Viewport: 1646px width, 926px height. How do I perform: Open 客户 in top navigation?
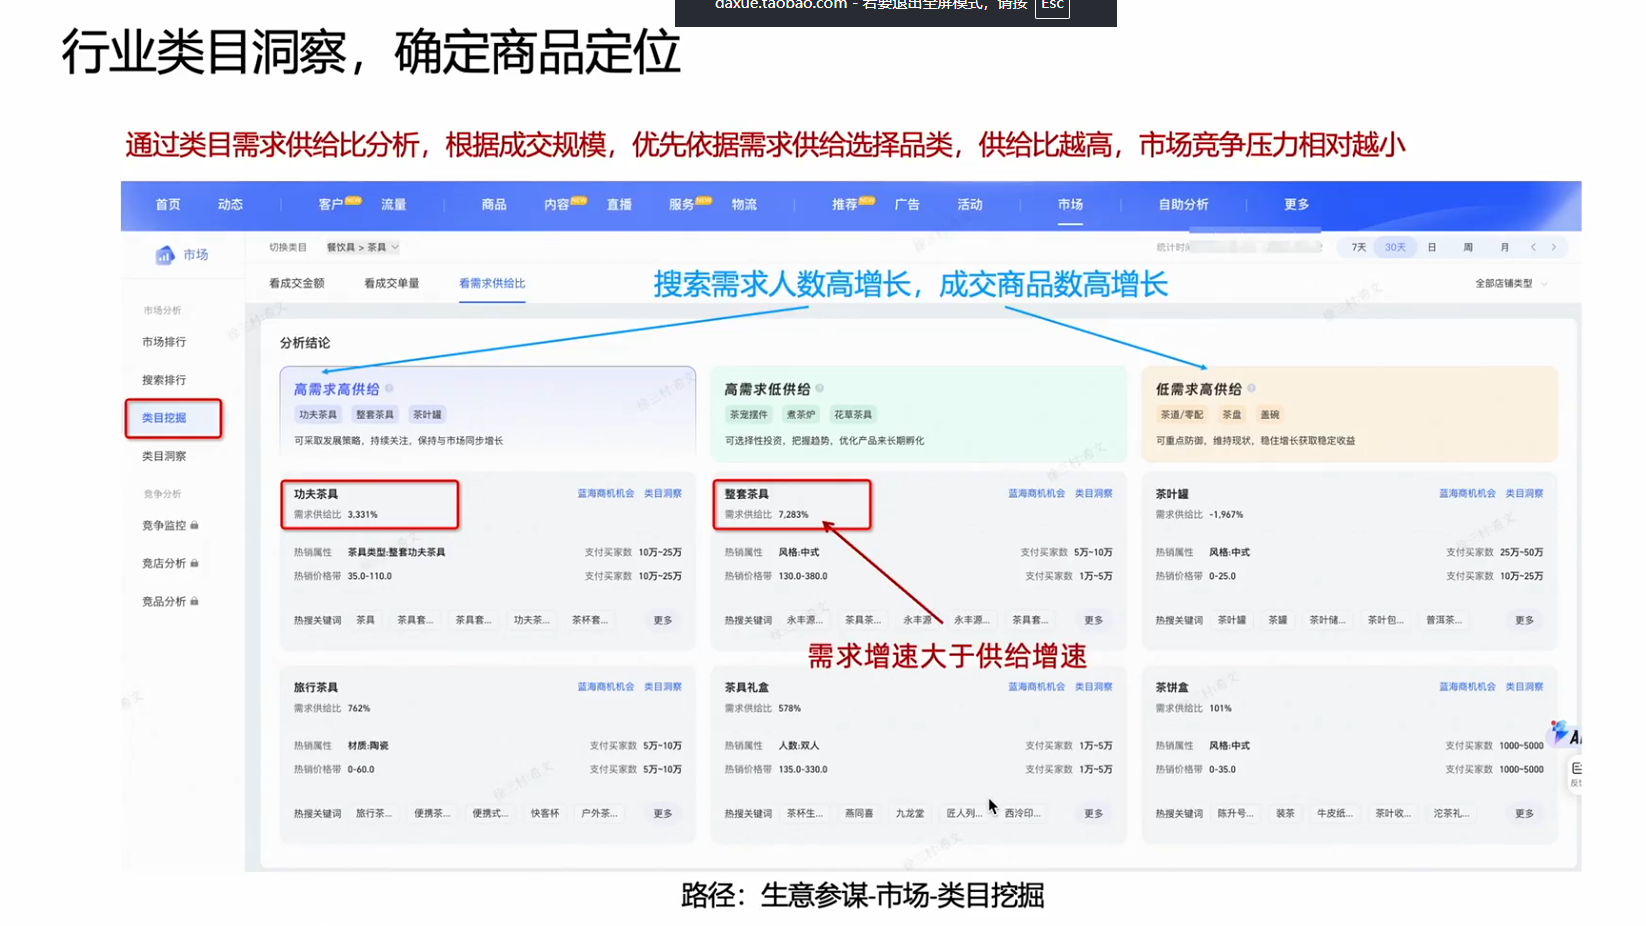(331, 204)
